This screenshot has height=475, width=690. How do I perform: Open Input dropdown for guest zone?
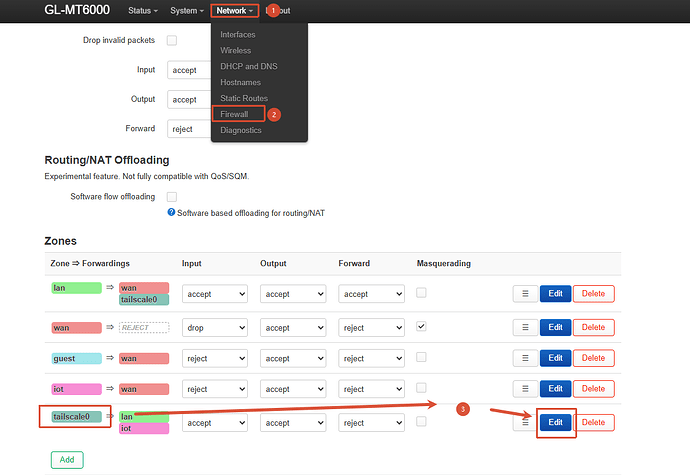pos(215,359)
